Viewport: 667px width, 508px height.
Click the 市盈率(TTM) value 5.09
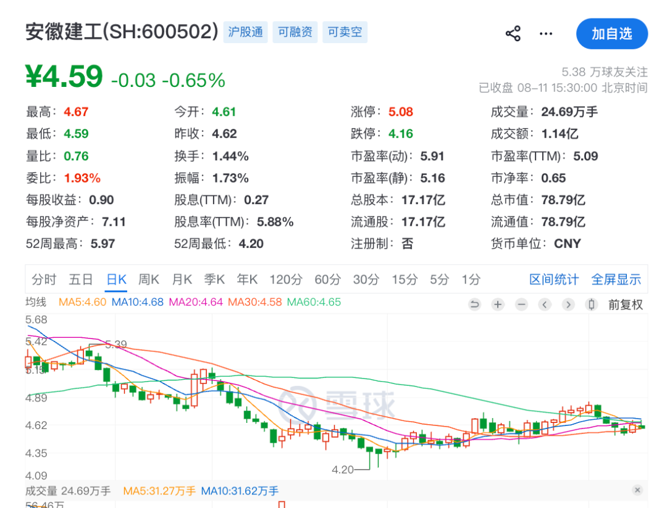tap(586, 156)
